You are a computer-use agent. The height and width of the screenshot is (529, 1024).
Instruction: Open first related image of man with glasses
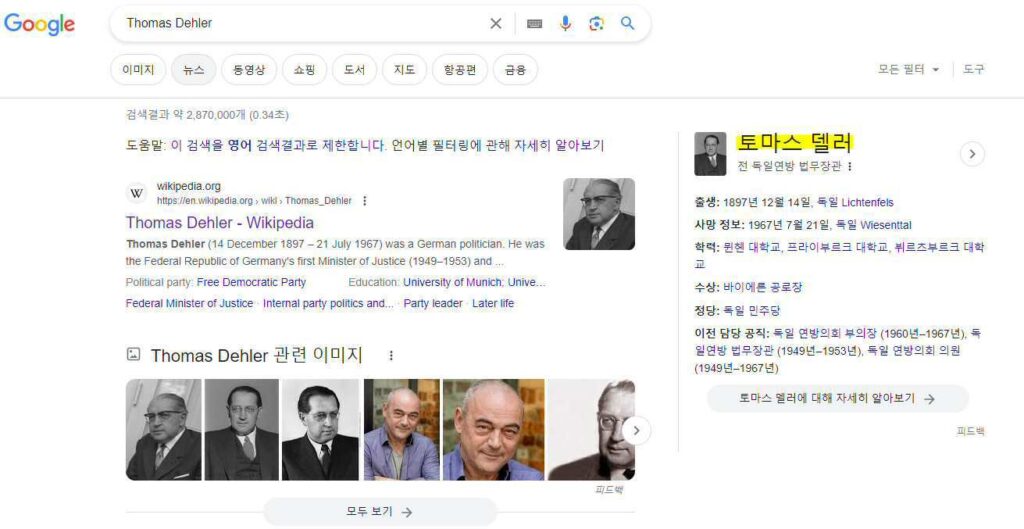tap(164, 430)
